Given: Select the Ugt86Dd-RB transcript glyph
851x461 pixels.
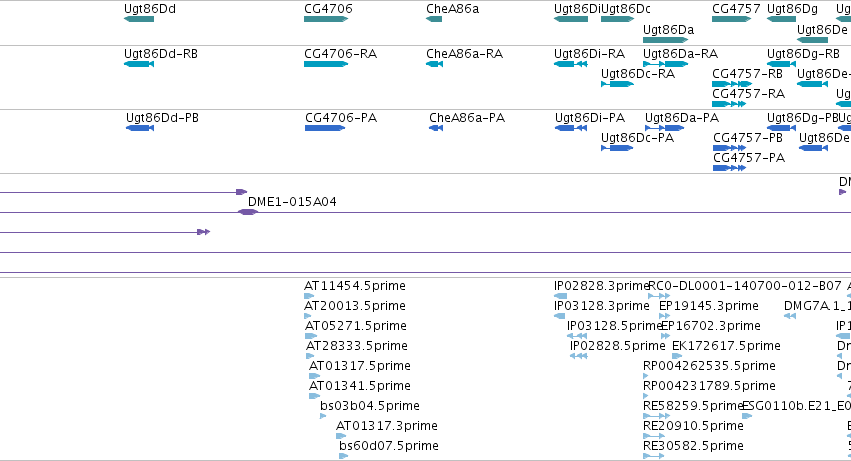Looking at the screenshot, I should point(139,64).
